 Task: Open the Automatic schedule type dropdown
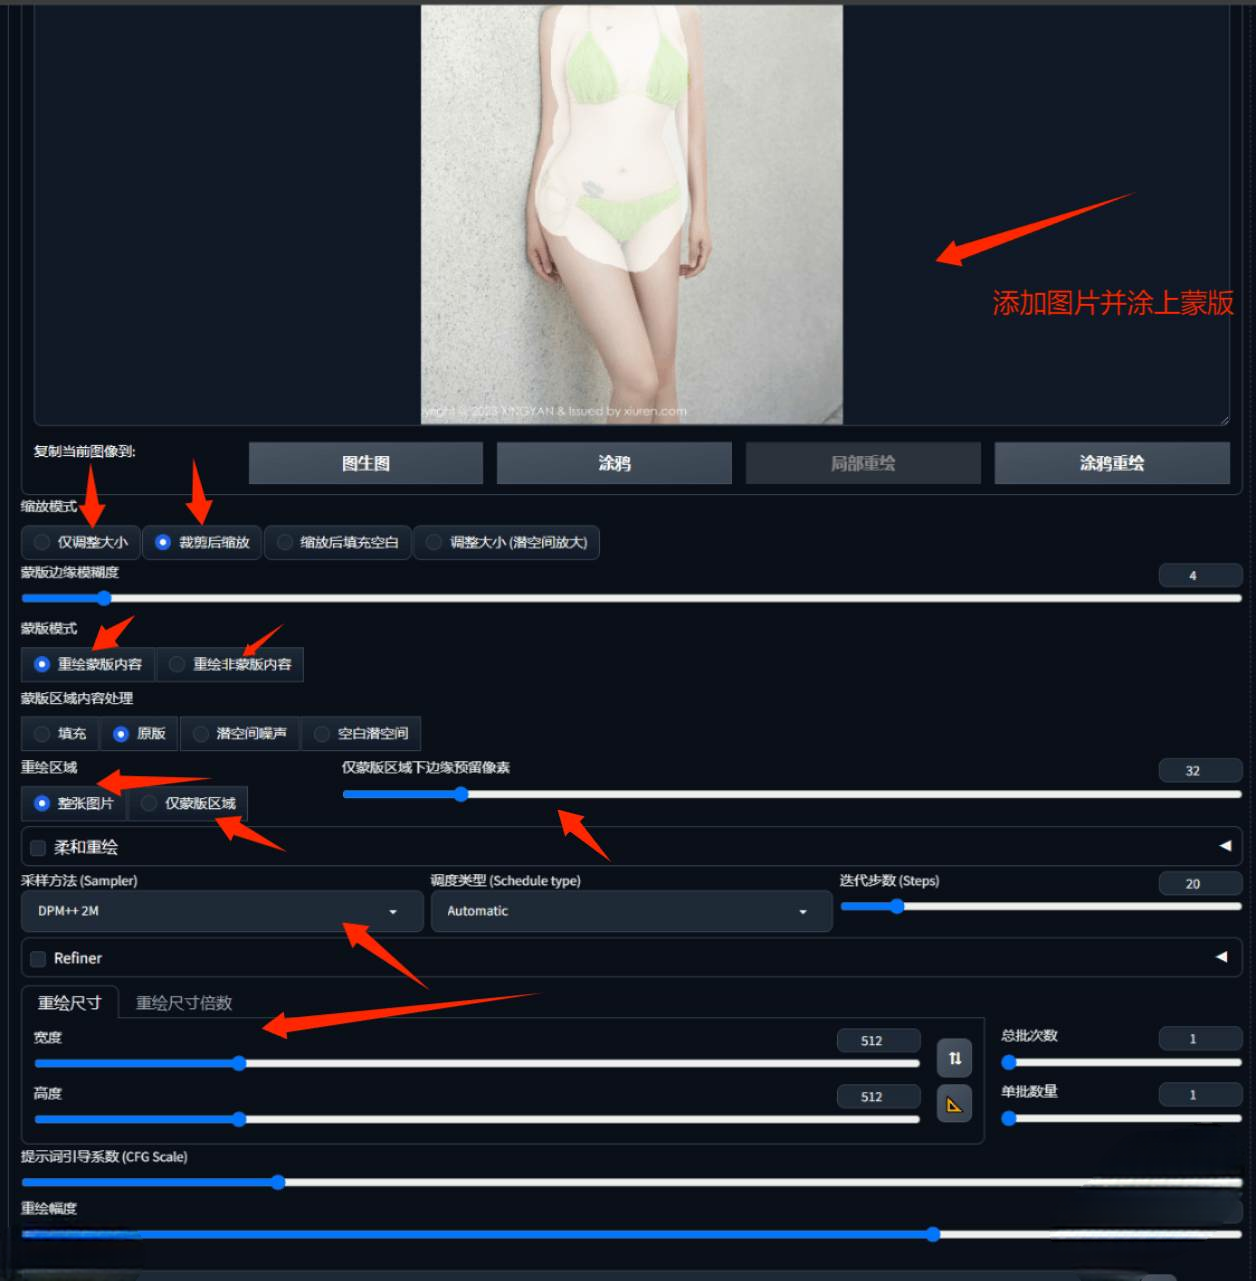[630, 911]
